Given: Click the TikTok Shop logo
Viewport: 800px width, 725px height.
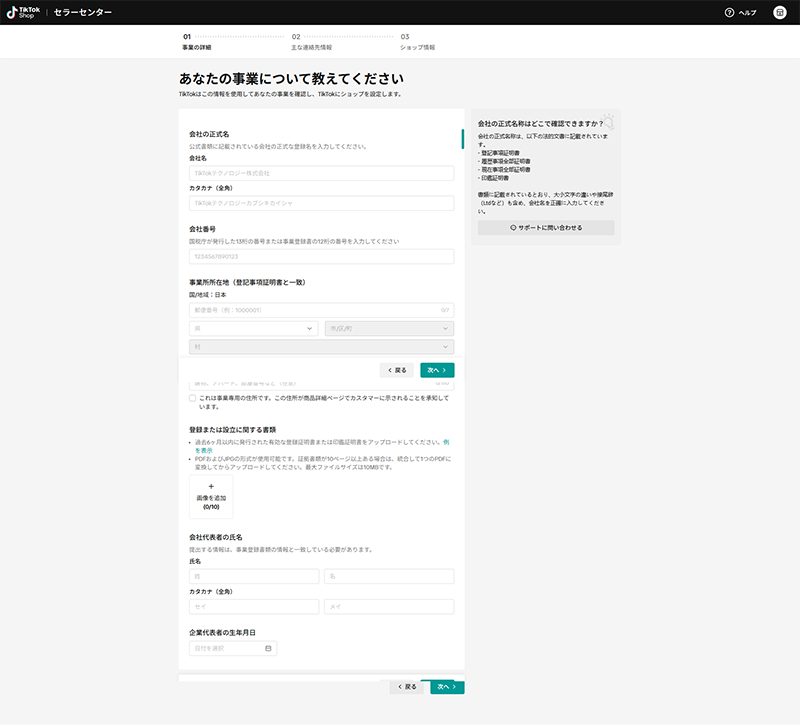Looking at the screenshot, I should click(x=20, y=12).
